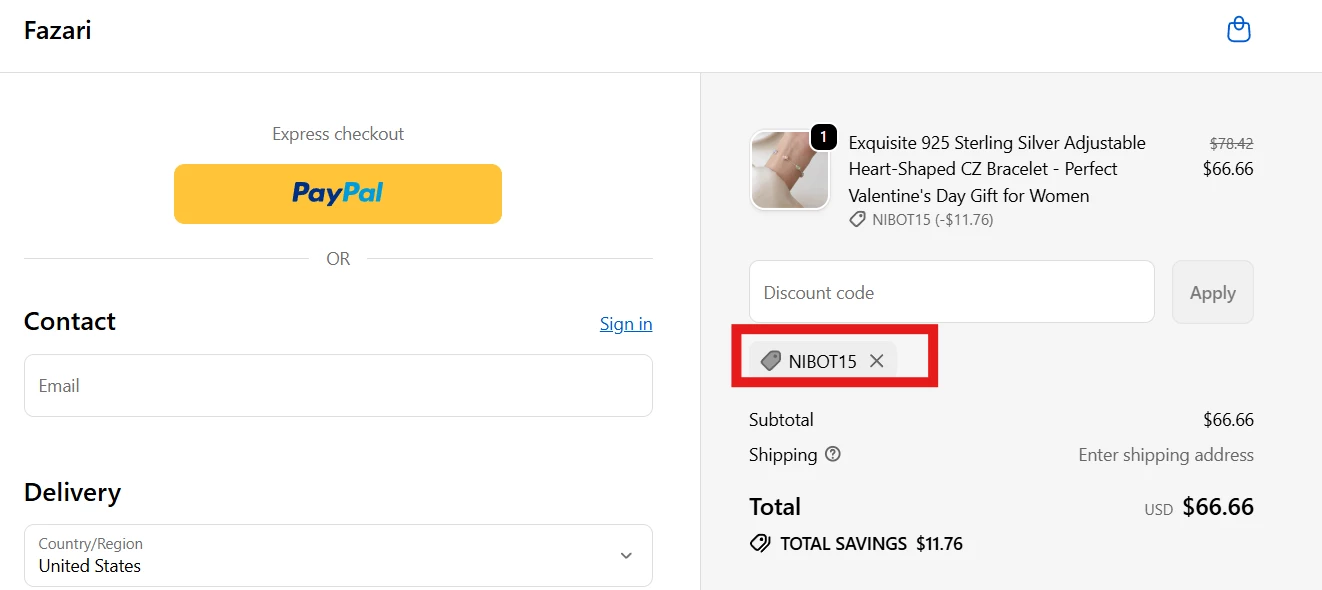Click the quantity badge on product image

[x=822, y=137]
